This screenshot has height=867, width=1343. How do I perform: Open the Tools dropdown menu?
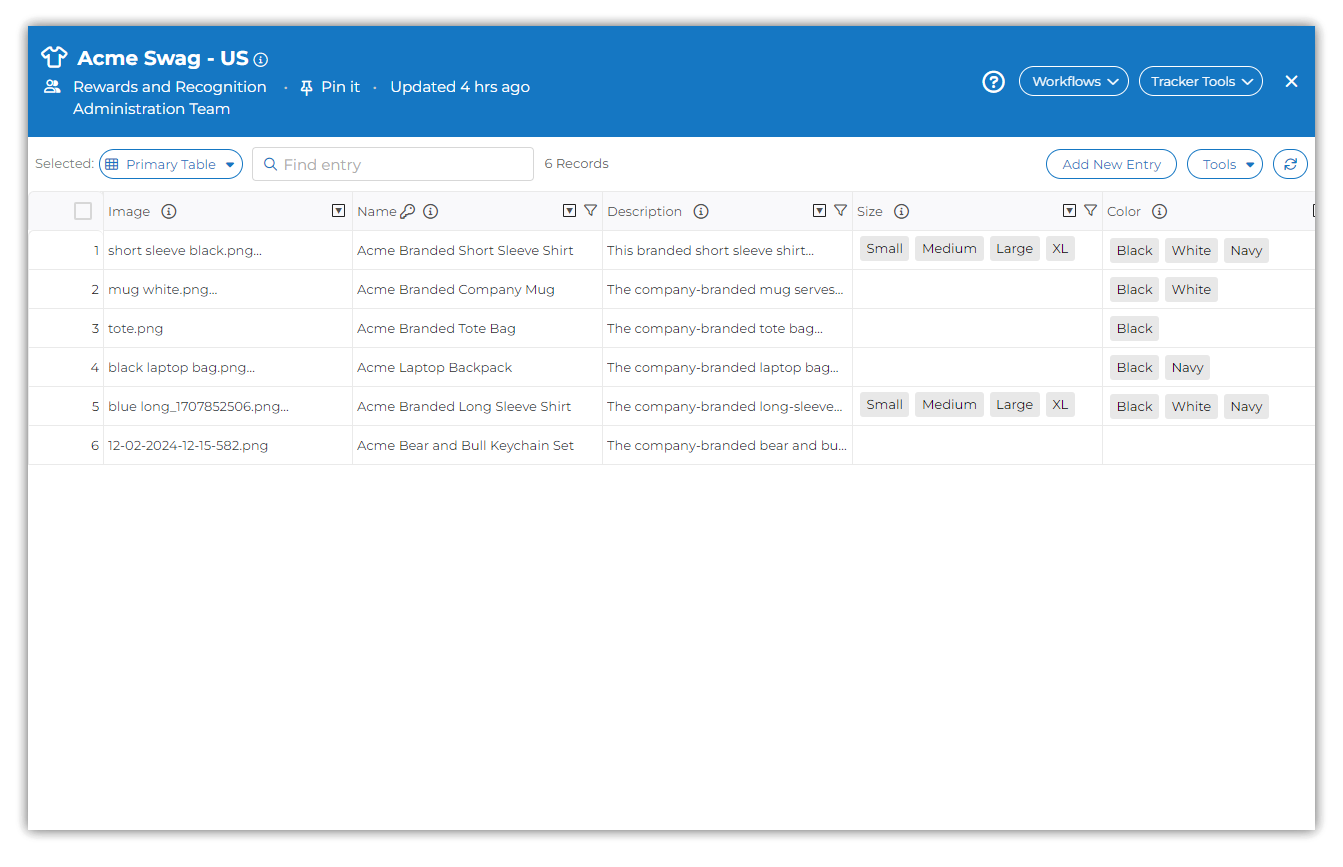pos(1224,164)
